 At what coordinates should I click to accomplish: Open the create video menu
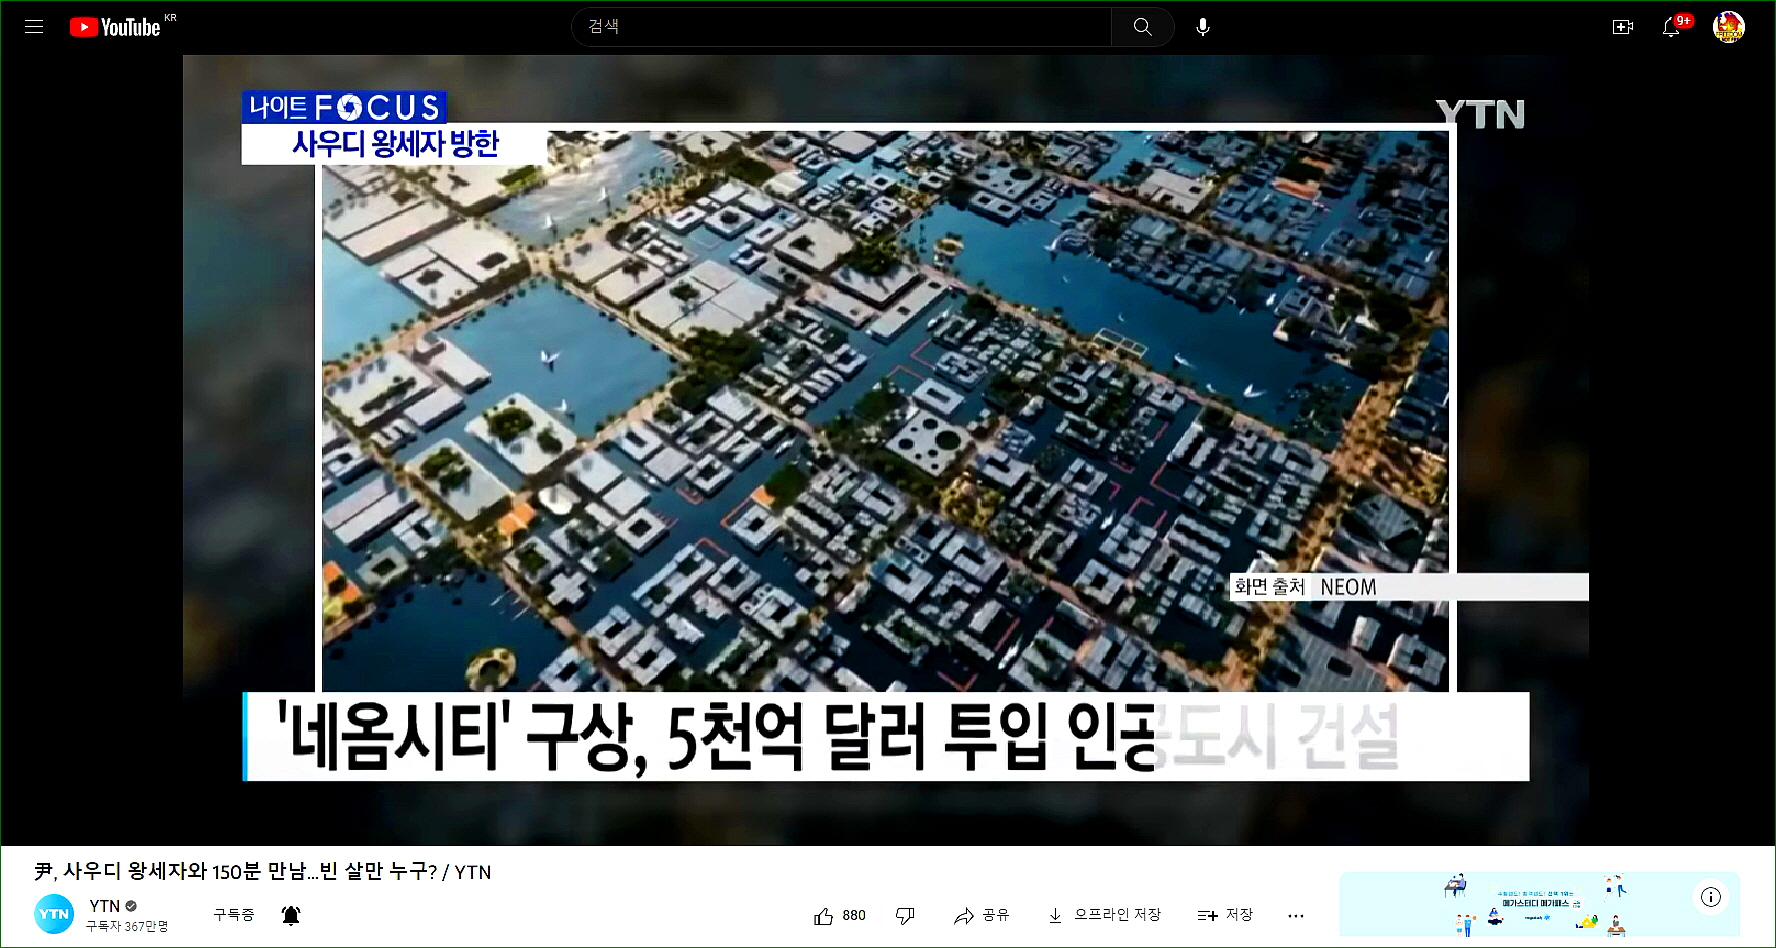(1622, 27)
